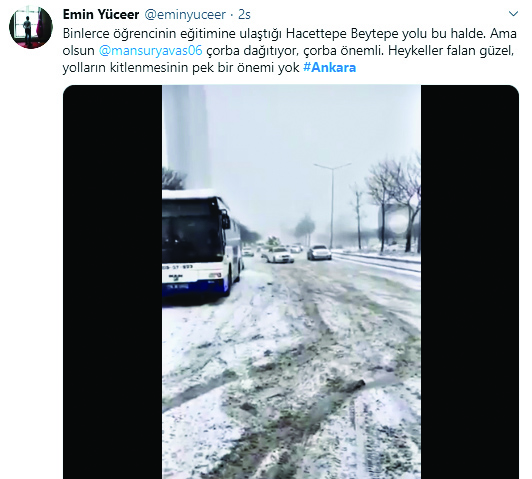The width and height of the screenshot is (532, 479).
Task: Expand the tweet options chevron
Action: click(513, 14)
